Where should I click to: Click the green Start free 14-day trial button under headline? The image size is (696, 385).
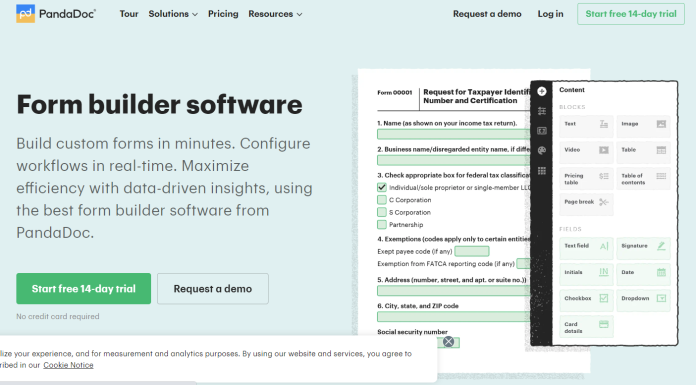pos(83,289)
